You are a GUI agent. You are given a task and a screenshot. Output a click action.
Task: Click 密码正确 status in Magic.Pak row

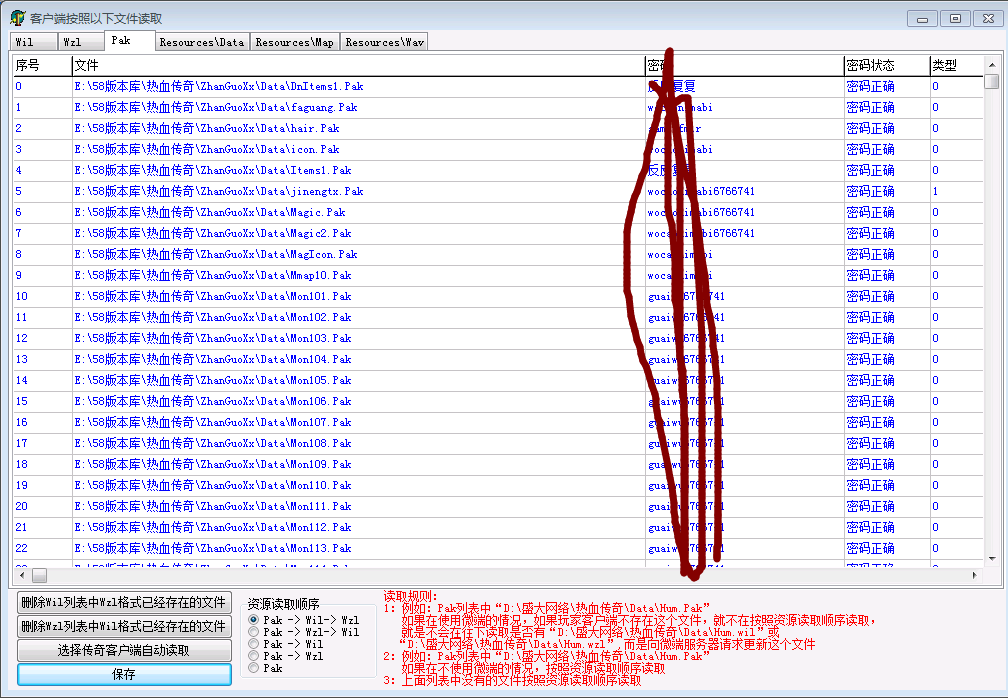click(x=870, y=212)
